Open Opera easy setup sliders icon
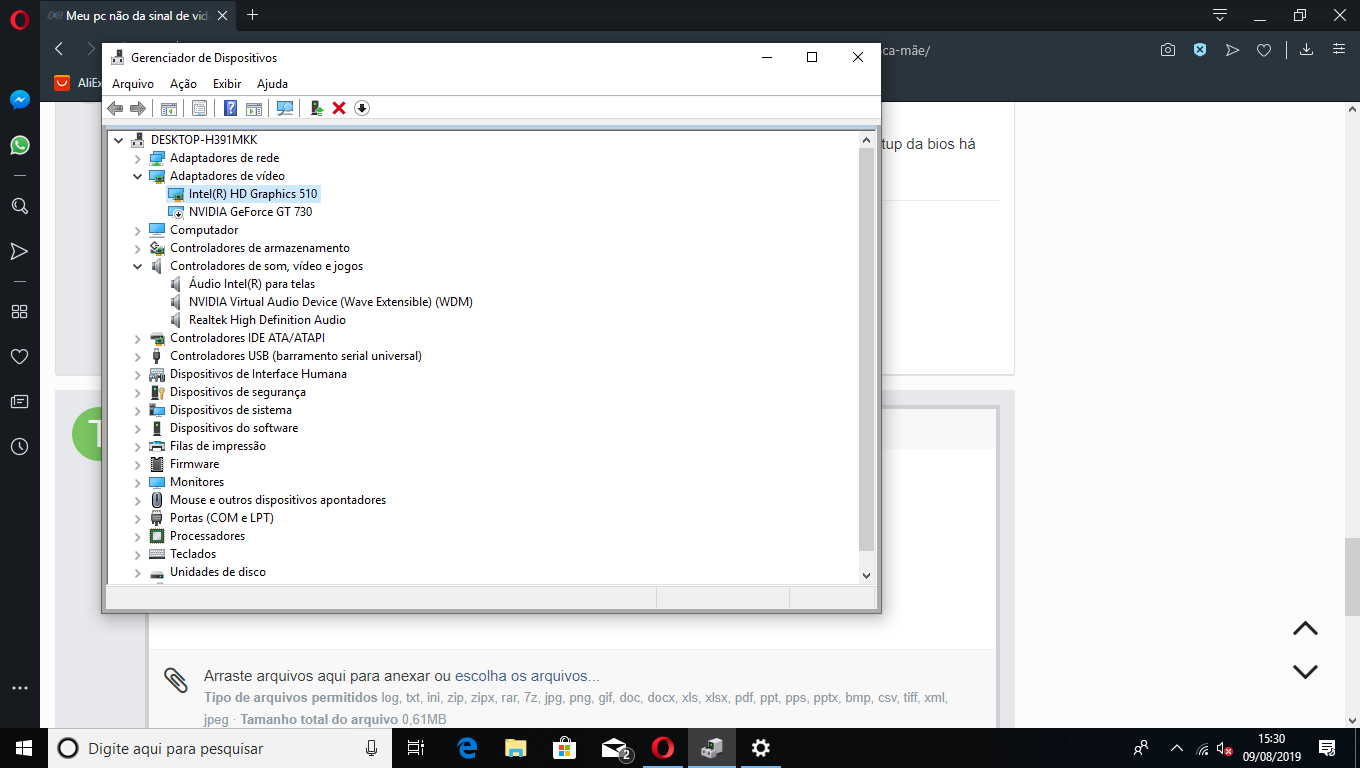The width and height of the screenshot is (1360, 768). pos(1339,49)
